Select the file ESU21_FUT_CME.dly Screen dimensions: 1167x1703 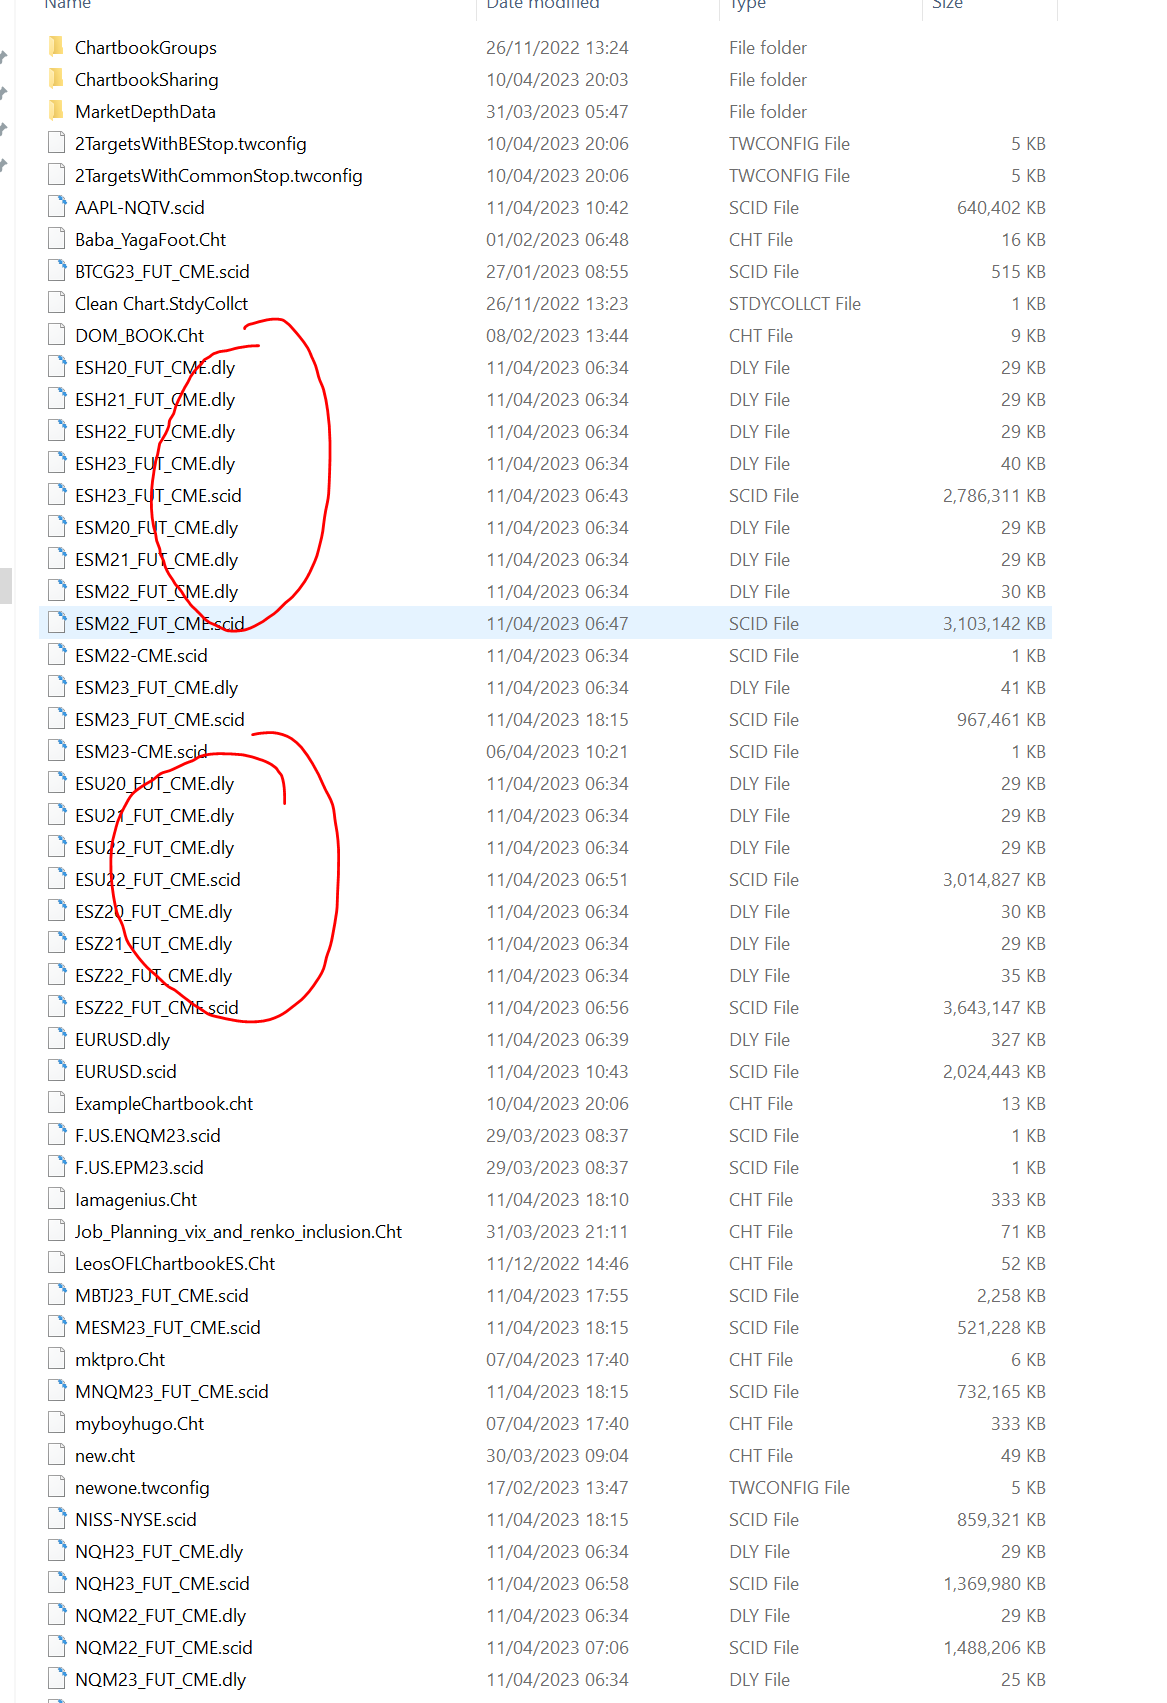(154, 815)
